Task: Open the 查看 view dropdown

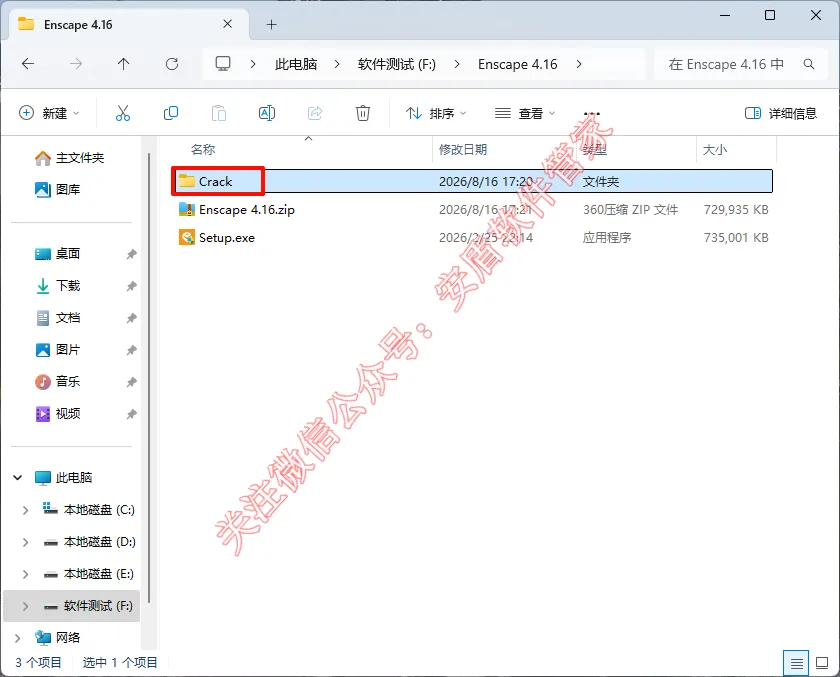Action: pyautogui.click(x=524, y=113)
